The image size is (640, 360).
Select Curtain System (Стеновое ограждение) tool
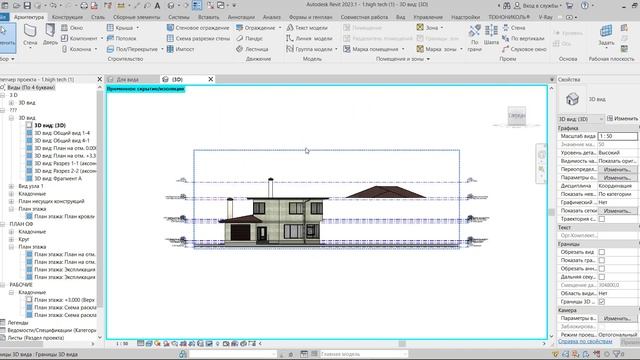pos(198,28)
